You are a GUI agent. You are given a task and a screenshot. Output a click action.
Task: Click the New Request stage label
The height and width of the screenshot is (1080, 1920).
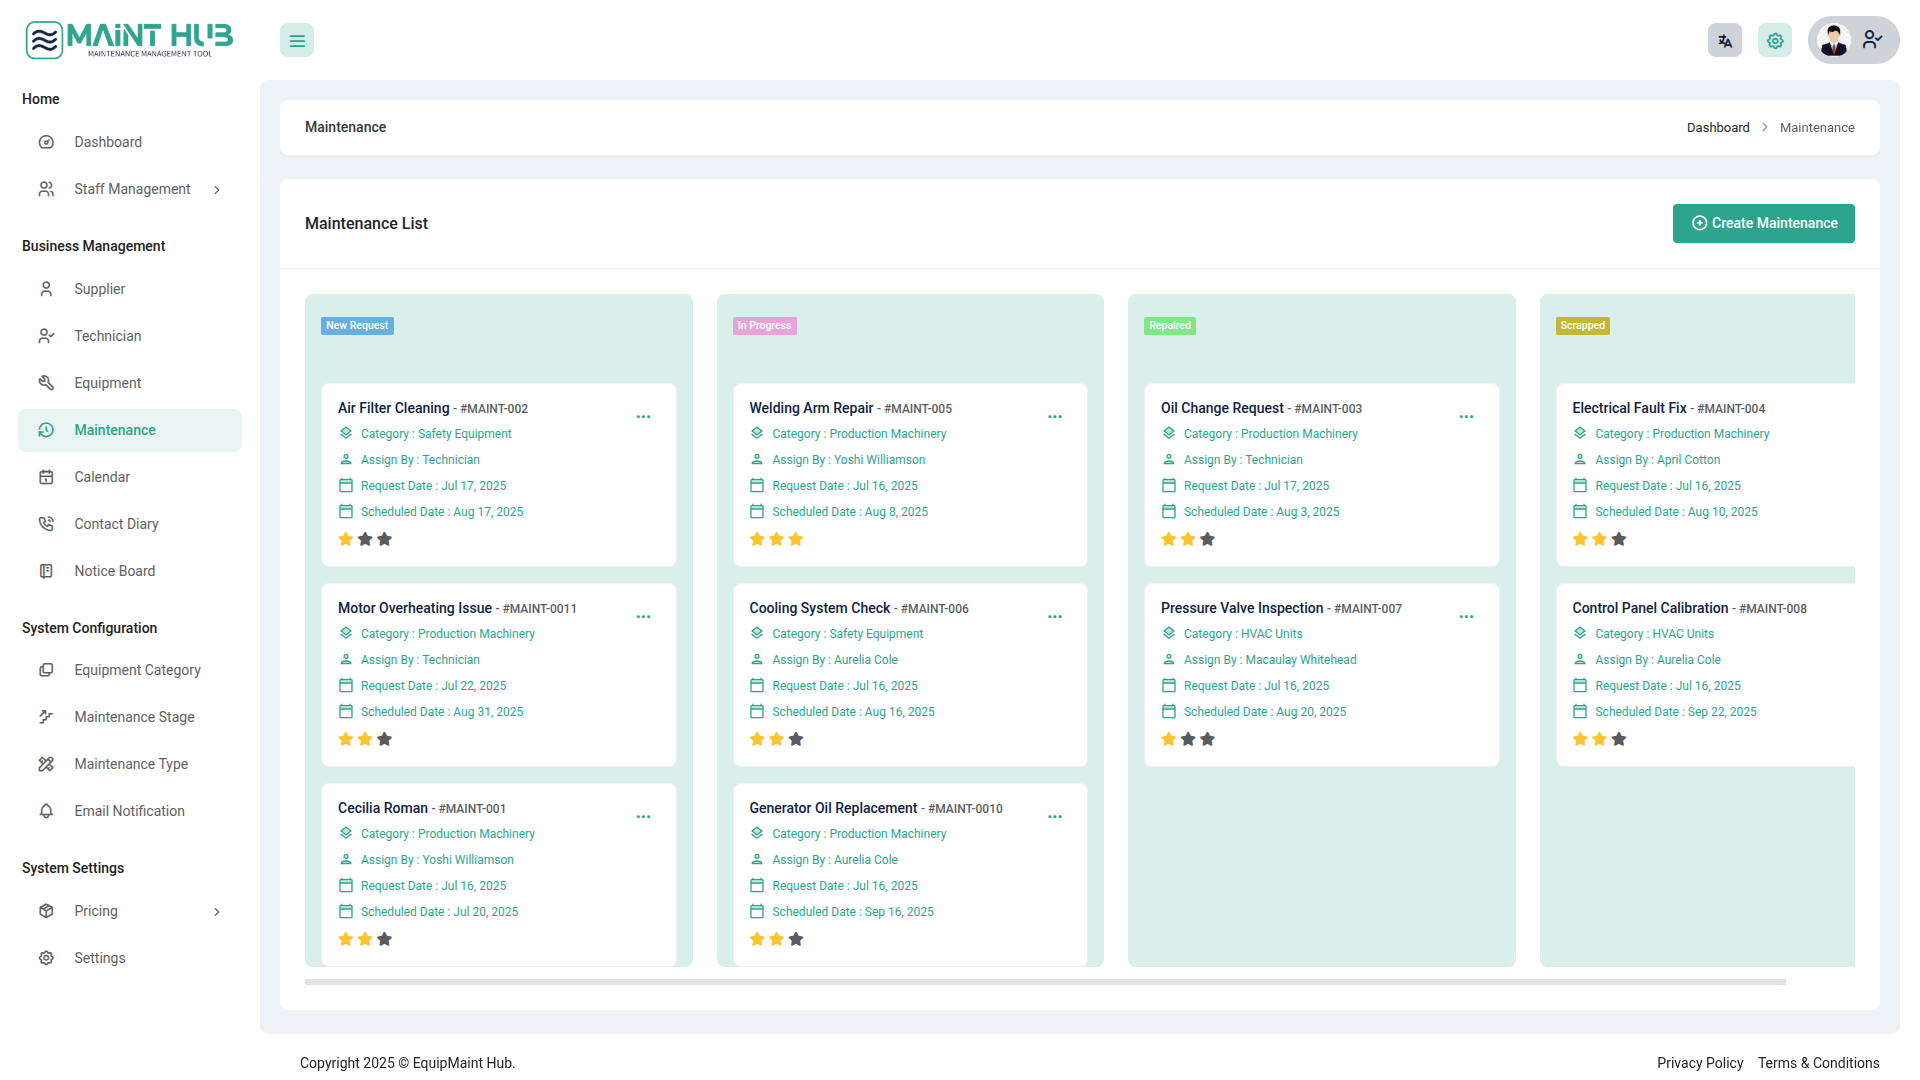click(357, 326)
